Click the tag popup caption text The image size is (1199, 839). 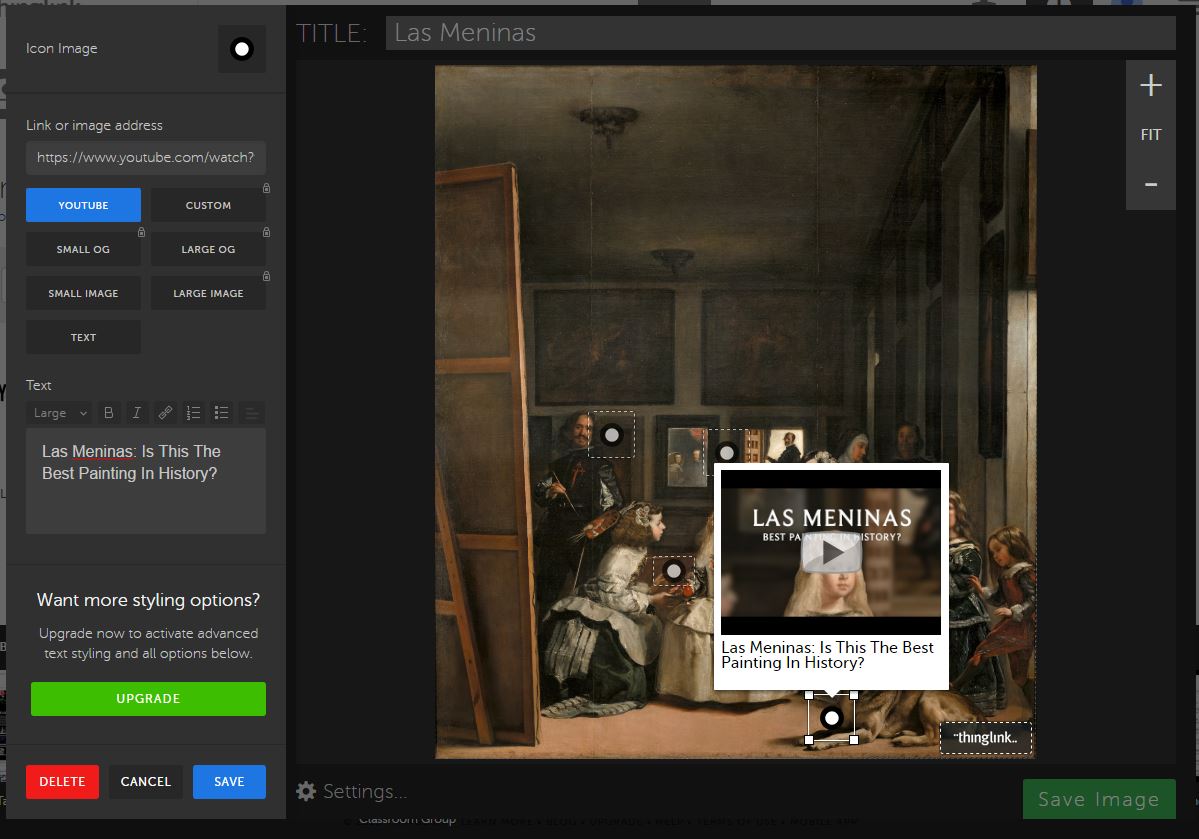(827, 655)
